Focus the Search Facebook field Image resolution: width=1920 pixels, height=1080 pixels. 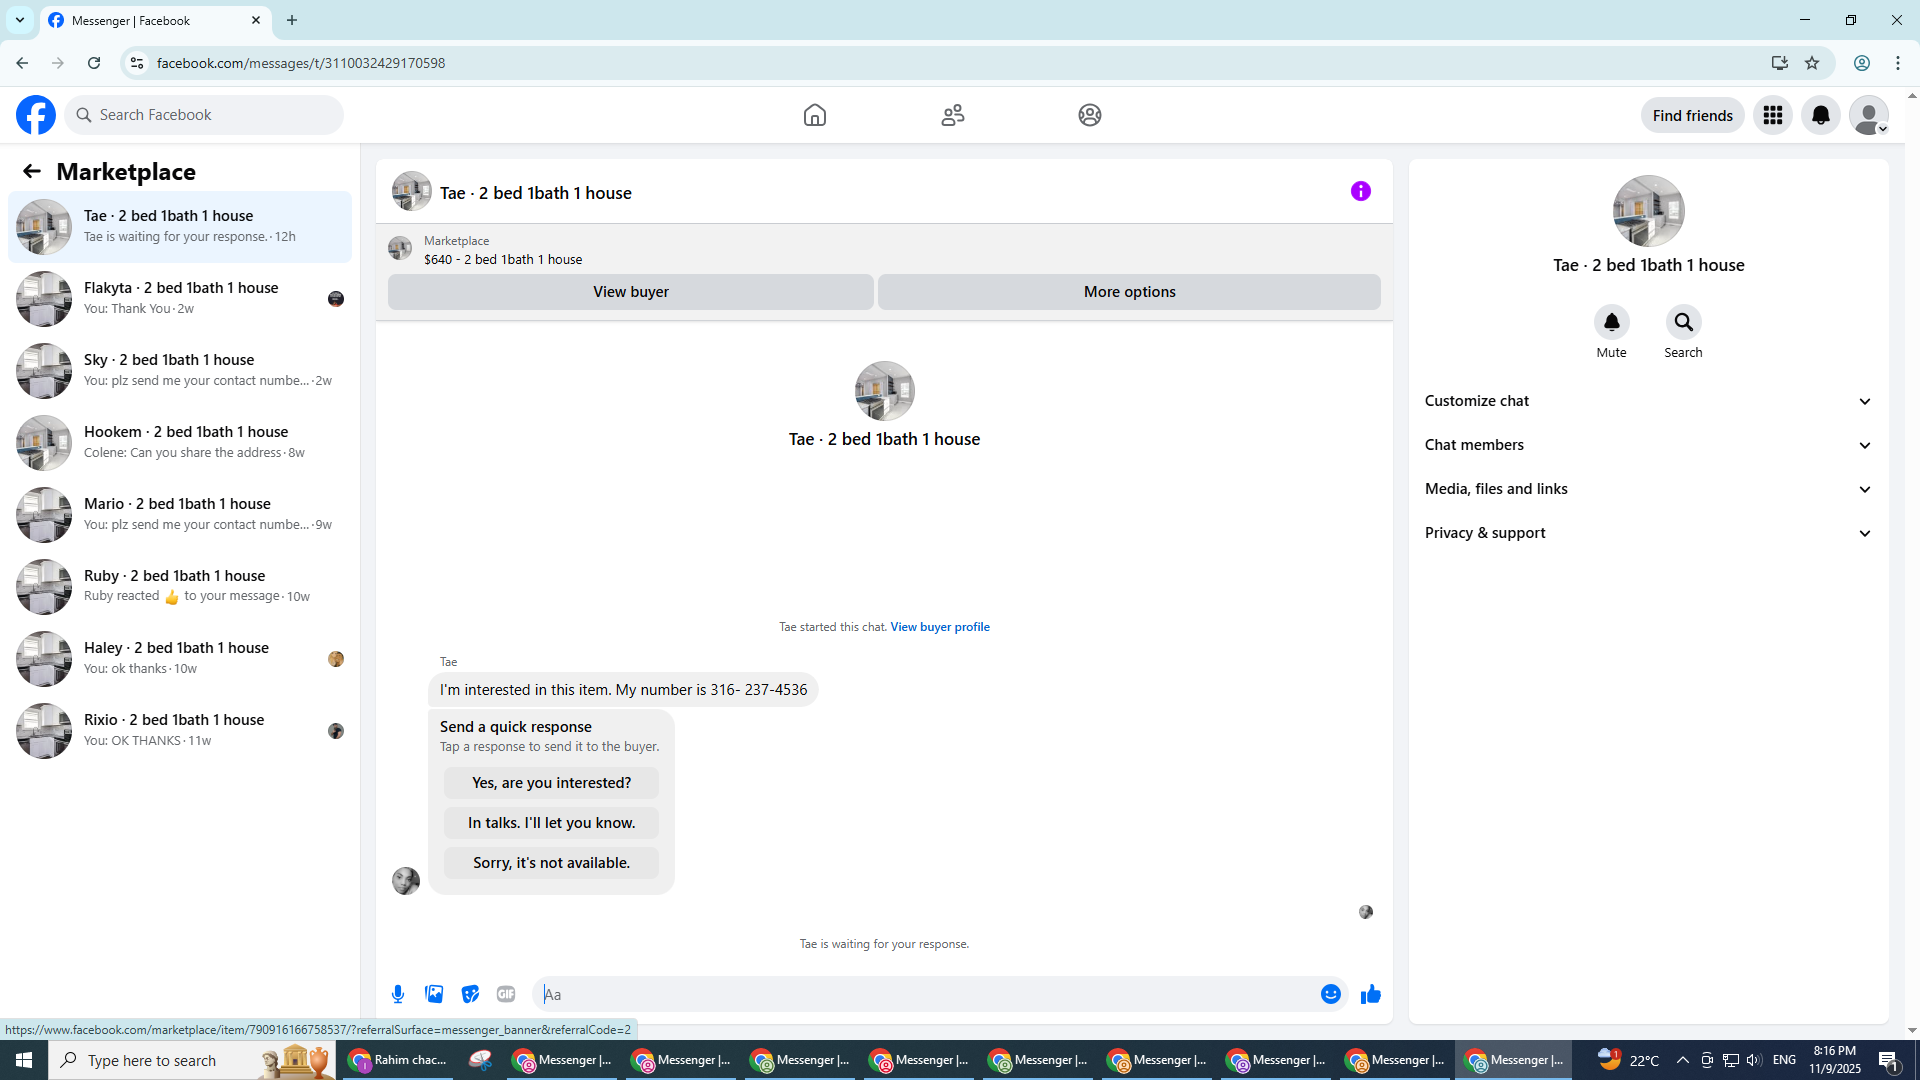point(205,115)
